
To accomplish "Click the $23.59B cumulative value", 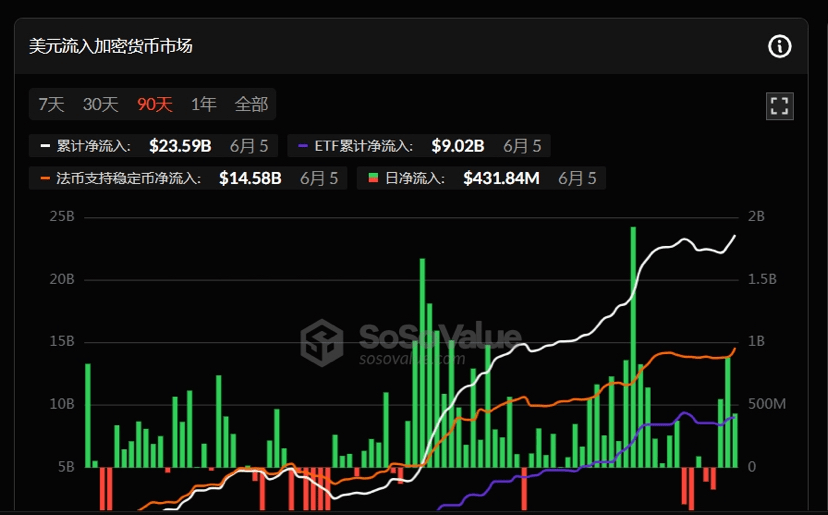I will (x=180, y=146).
